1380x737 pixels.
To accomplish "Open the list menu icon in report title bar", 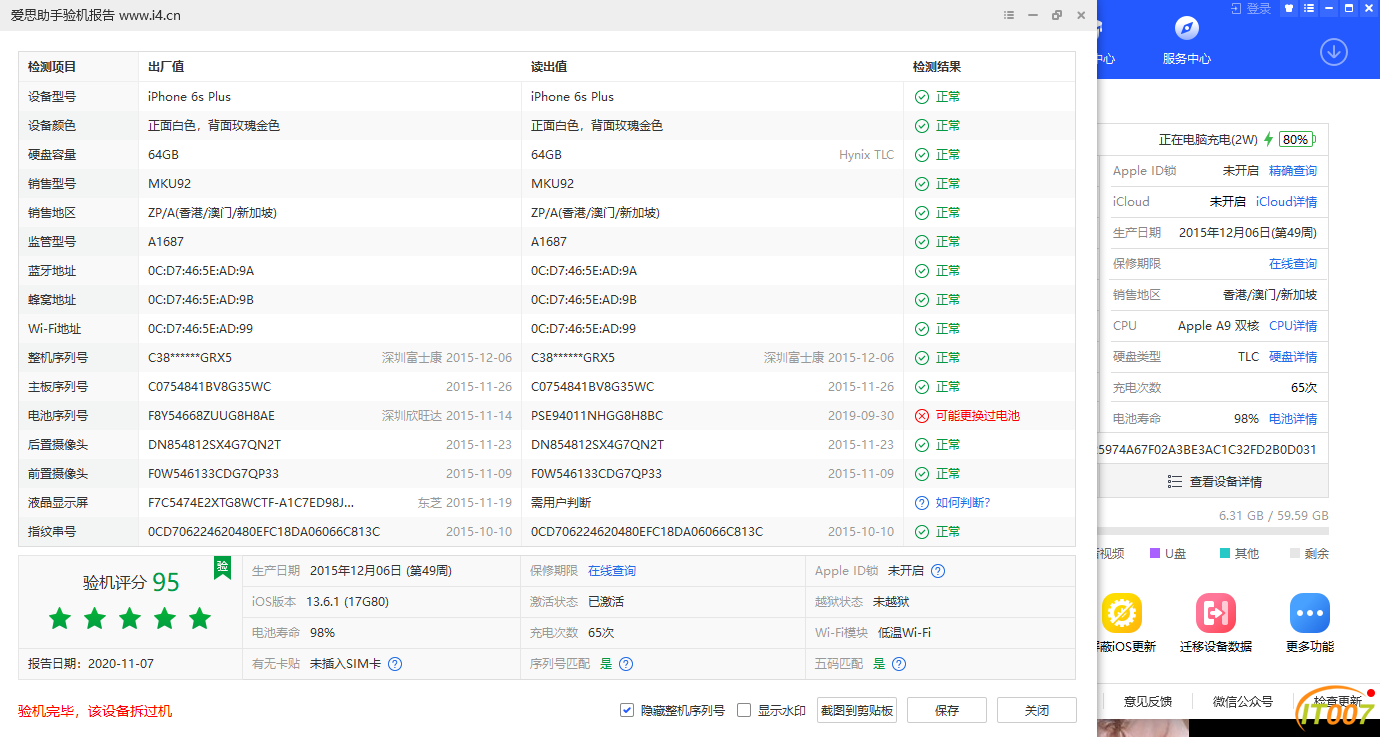I will click(1008, 15).
